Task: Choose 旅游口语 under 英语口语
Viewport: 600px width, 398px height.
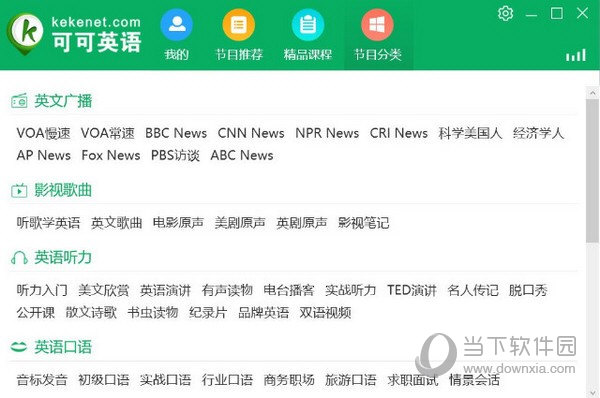Action: pos(351,380)
